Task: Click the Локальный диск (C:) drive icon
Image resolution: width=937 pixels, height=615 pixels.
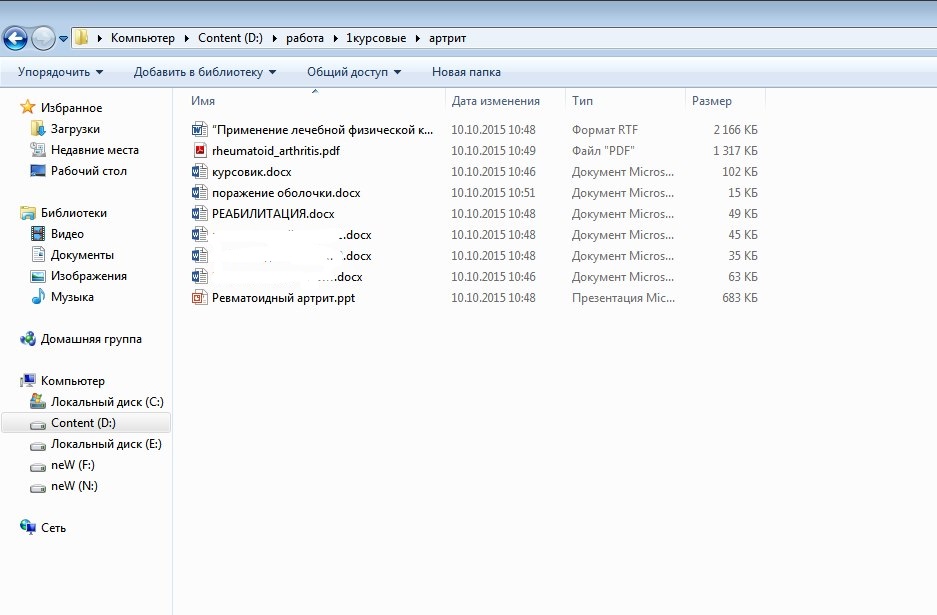Action: pyautogui.click(x=38, y=401)
